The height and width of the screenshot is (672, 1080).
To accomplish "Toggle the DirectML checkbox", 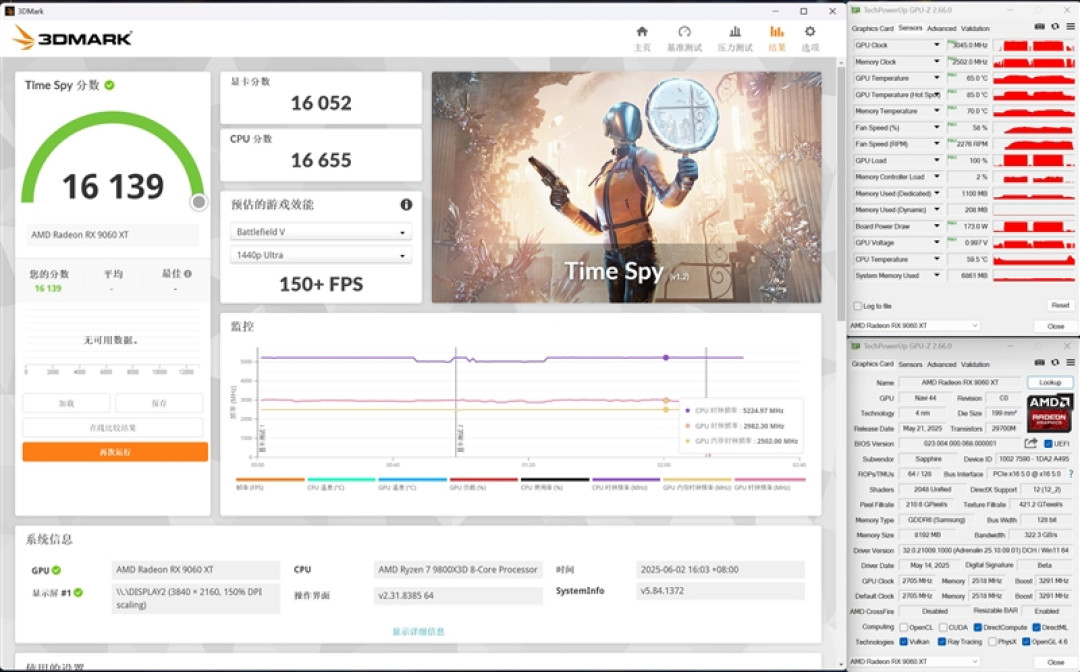I will coord(1037,627).
